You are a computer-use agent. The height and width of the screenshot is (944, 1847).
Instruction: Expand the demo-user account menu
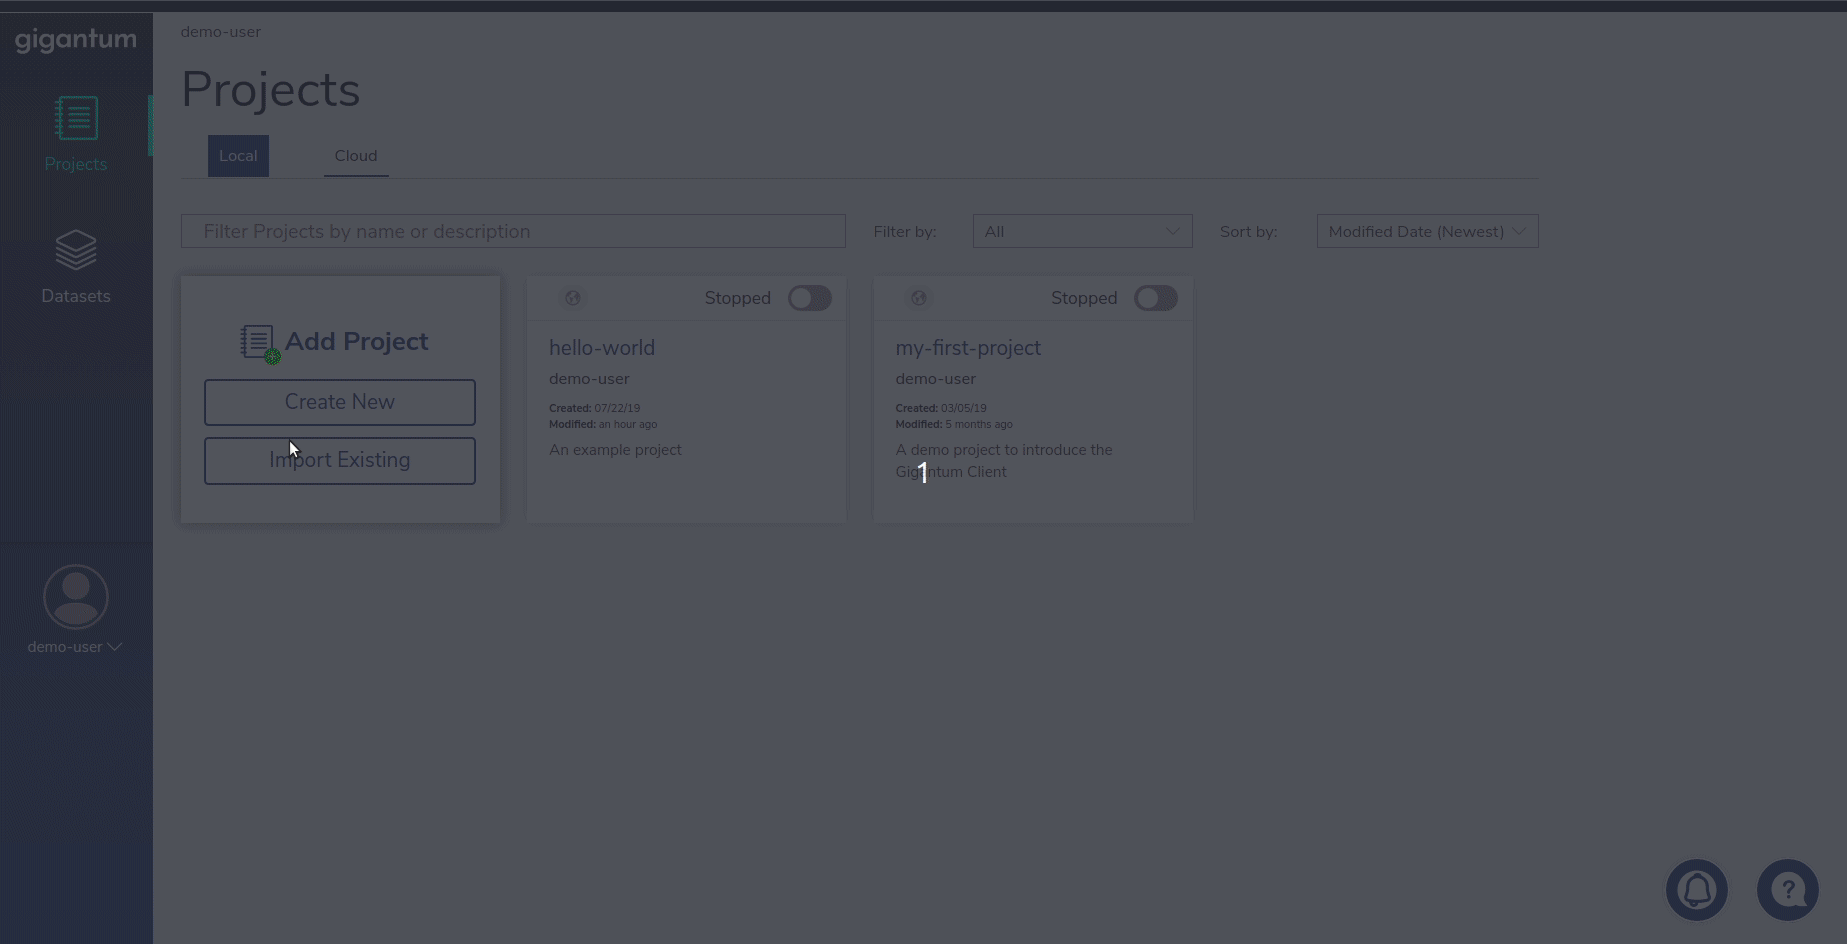75,647
